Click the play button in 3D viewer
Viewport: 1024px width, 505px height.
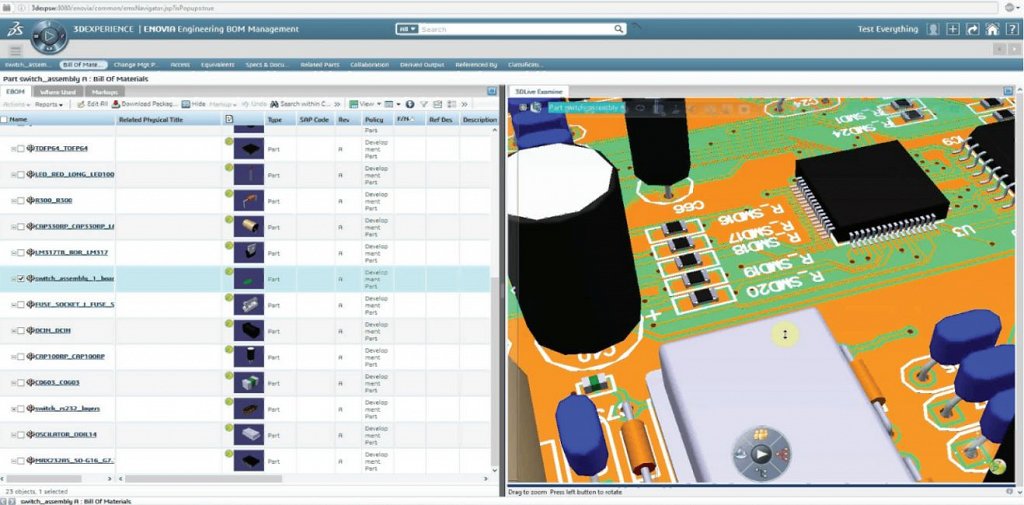[761, 453]
